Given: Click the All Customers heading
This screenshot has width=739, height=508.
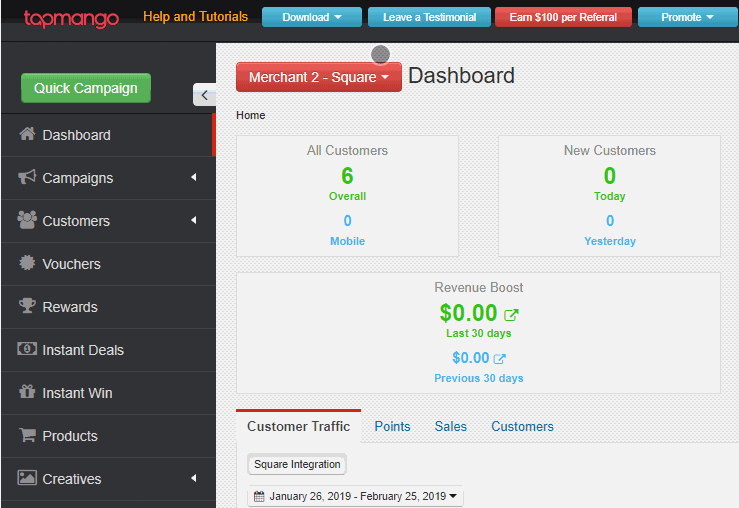Looking at the screenshot, I should pyautogui.click(x=347, y=150).
